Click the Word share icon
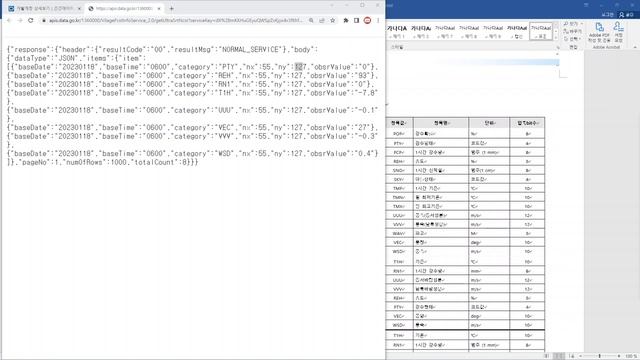640x360 pixels. point(626,15)
